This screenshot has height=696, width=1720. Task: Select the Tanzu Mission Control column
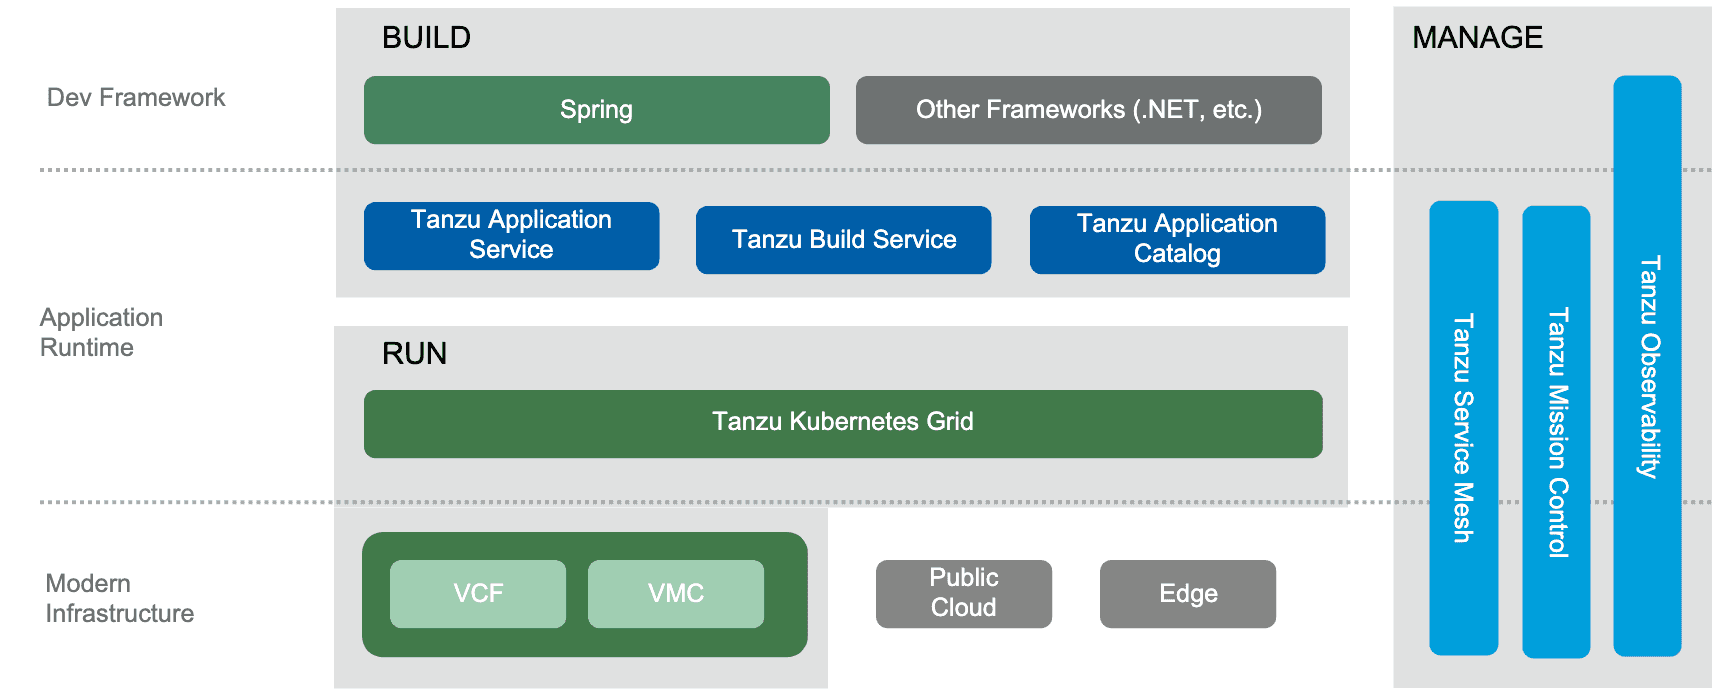click(x=1556, y=432)
